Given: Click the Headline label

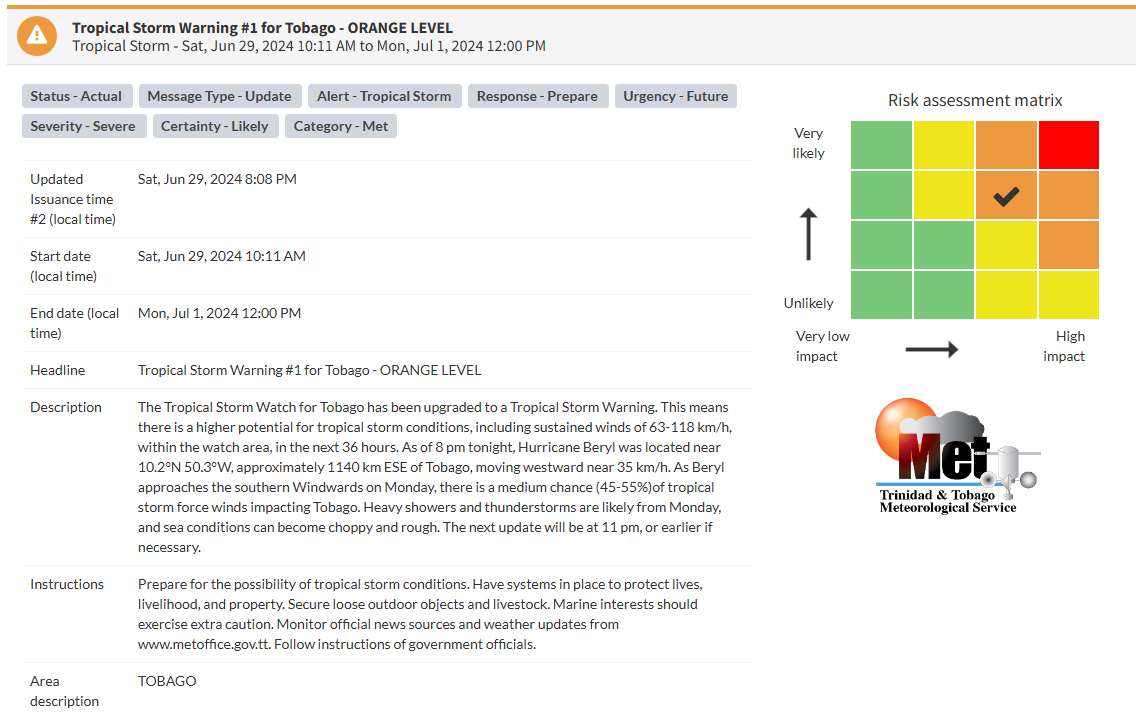Looking at the screenshot, I should click(x=57, y=370).
